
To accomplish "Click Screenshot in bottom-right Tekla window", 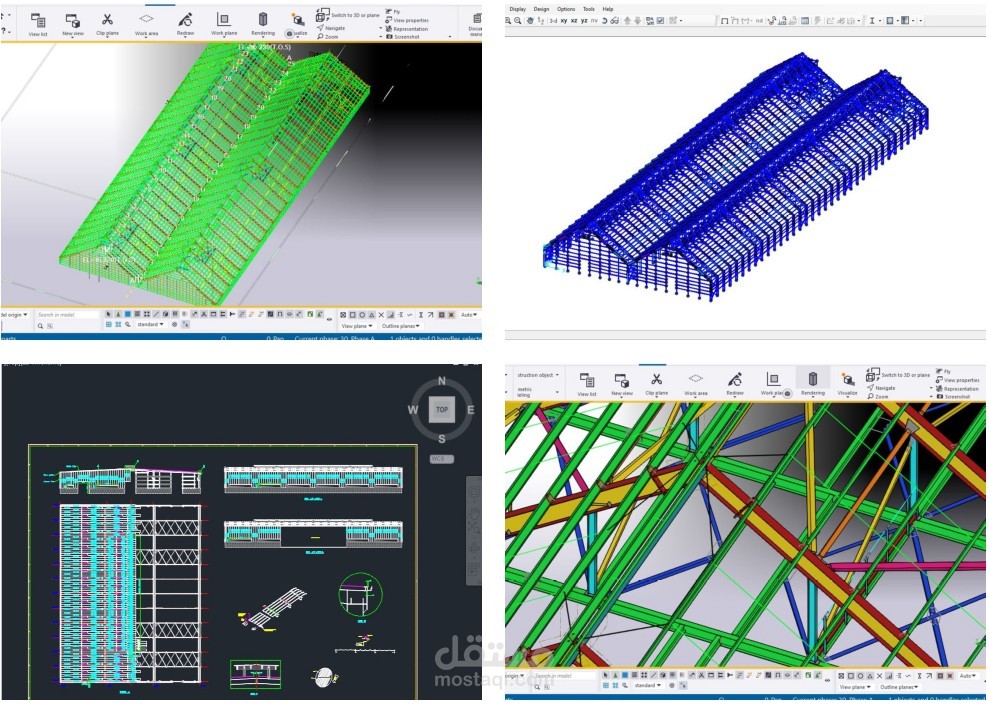I will click(x=954, y=397).
